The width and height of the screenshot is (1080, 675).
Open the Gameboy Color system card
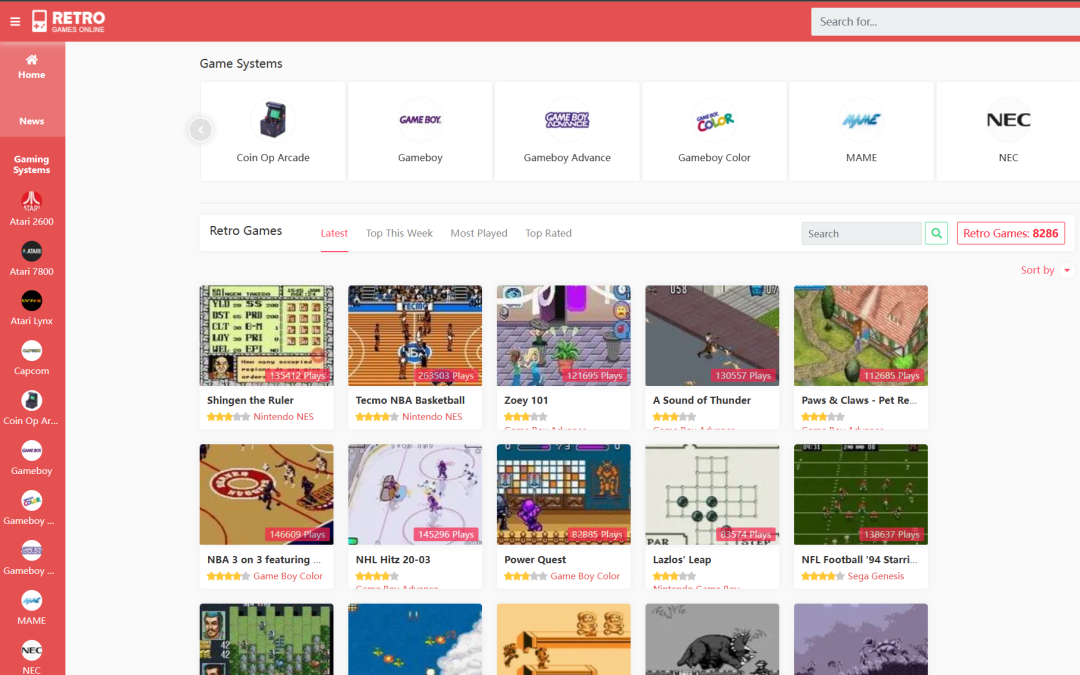pyautogui.click(x=714, y=132)
